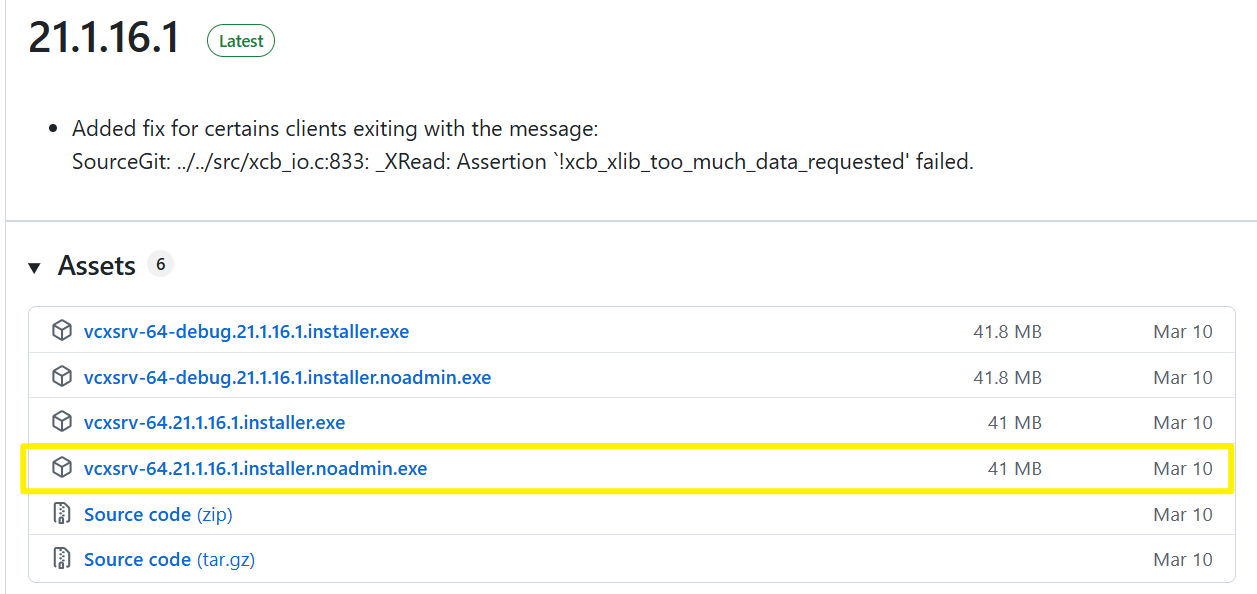1257x594 pixels.
Task: Click the assets count badge showing 6
Action: 160,264
